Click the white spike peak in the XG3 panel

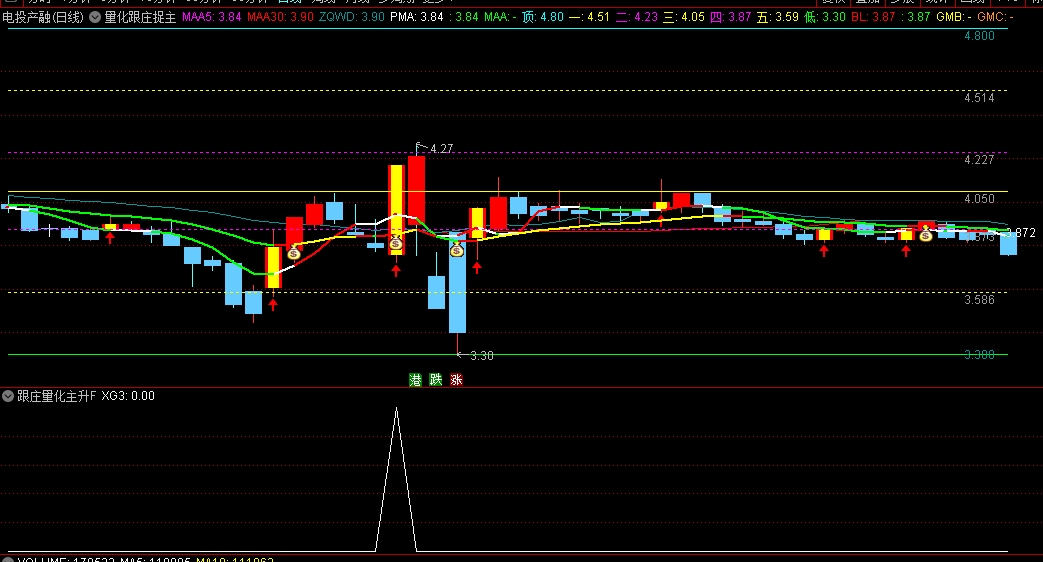click(x=396, y=409)
